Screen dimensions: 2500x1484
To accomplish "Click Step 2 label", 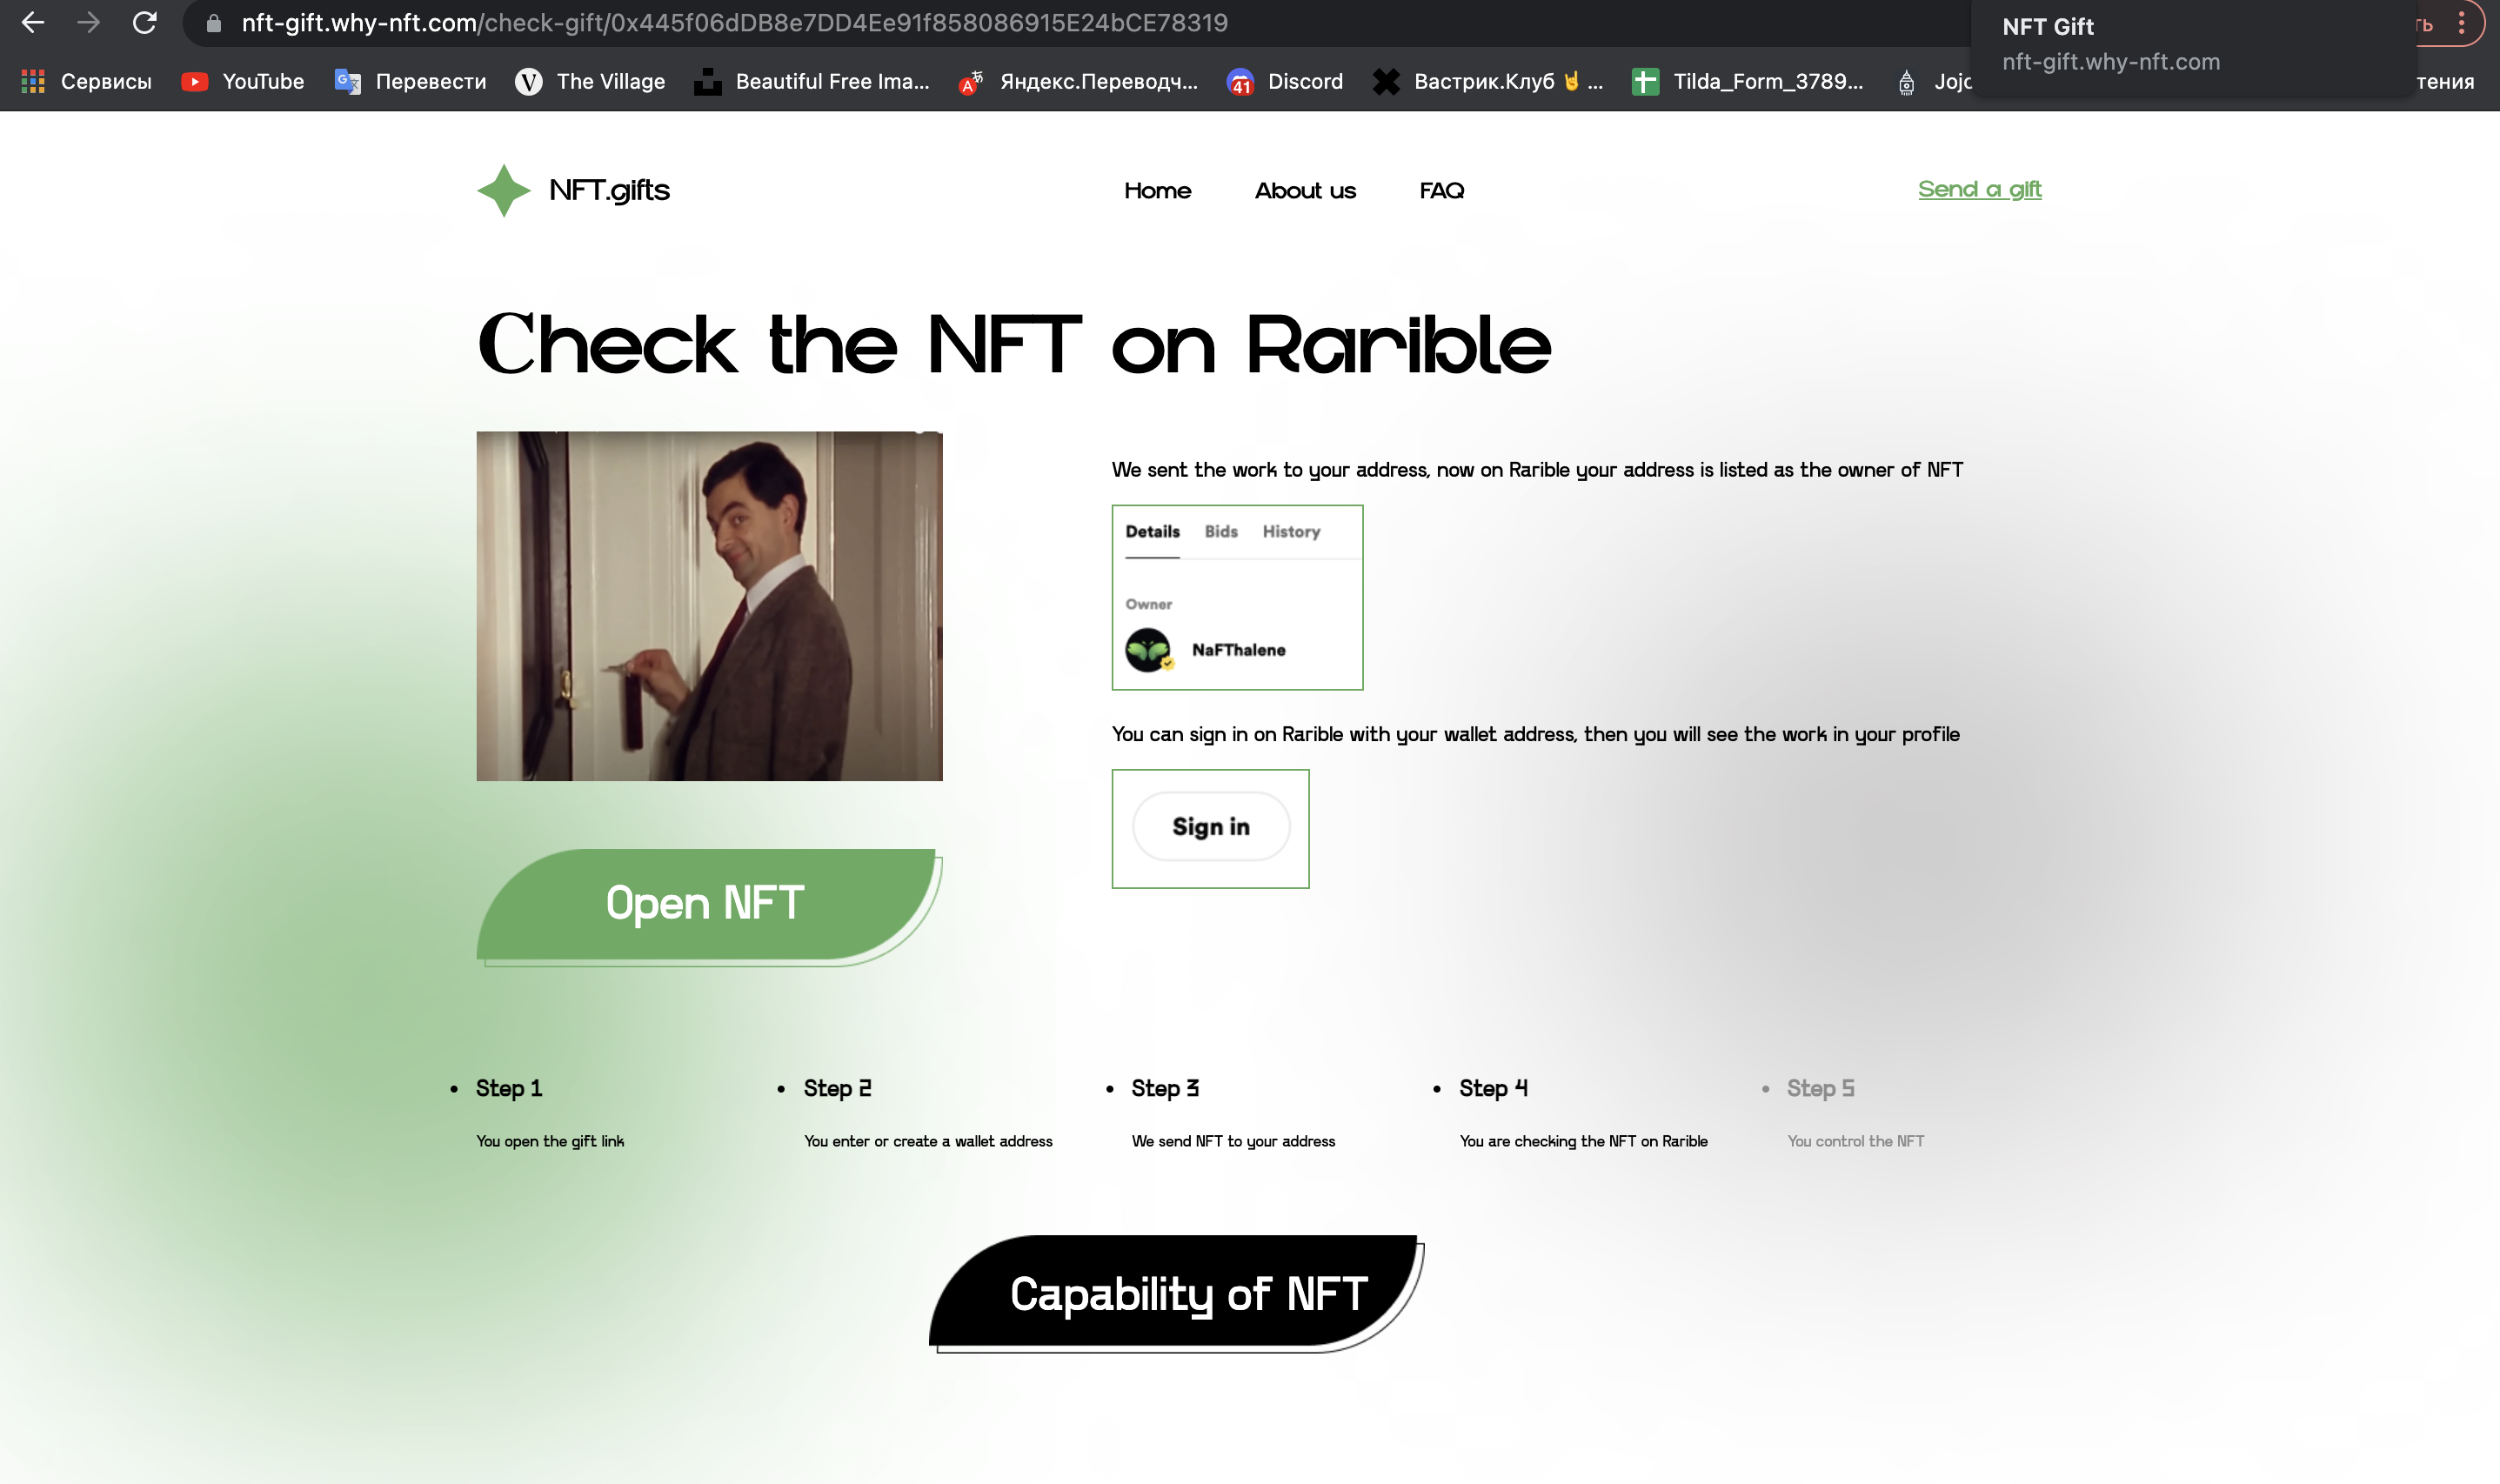I will 837,1088.
